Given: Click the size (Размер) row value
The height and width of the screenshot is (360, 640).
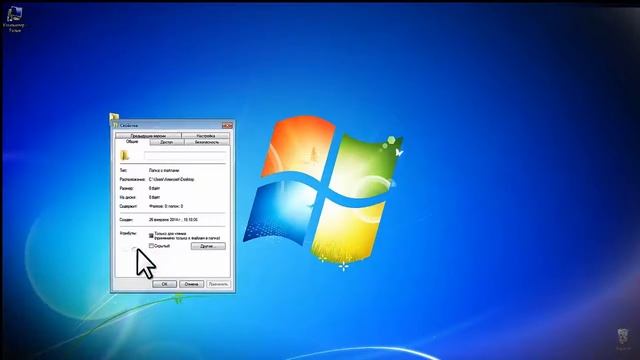Looking at the screenshot, I should pos(154,188).
